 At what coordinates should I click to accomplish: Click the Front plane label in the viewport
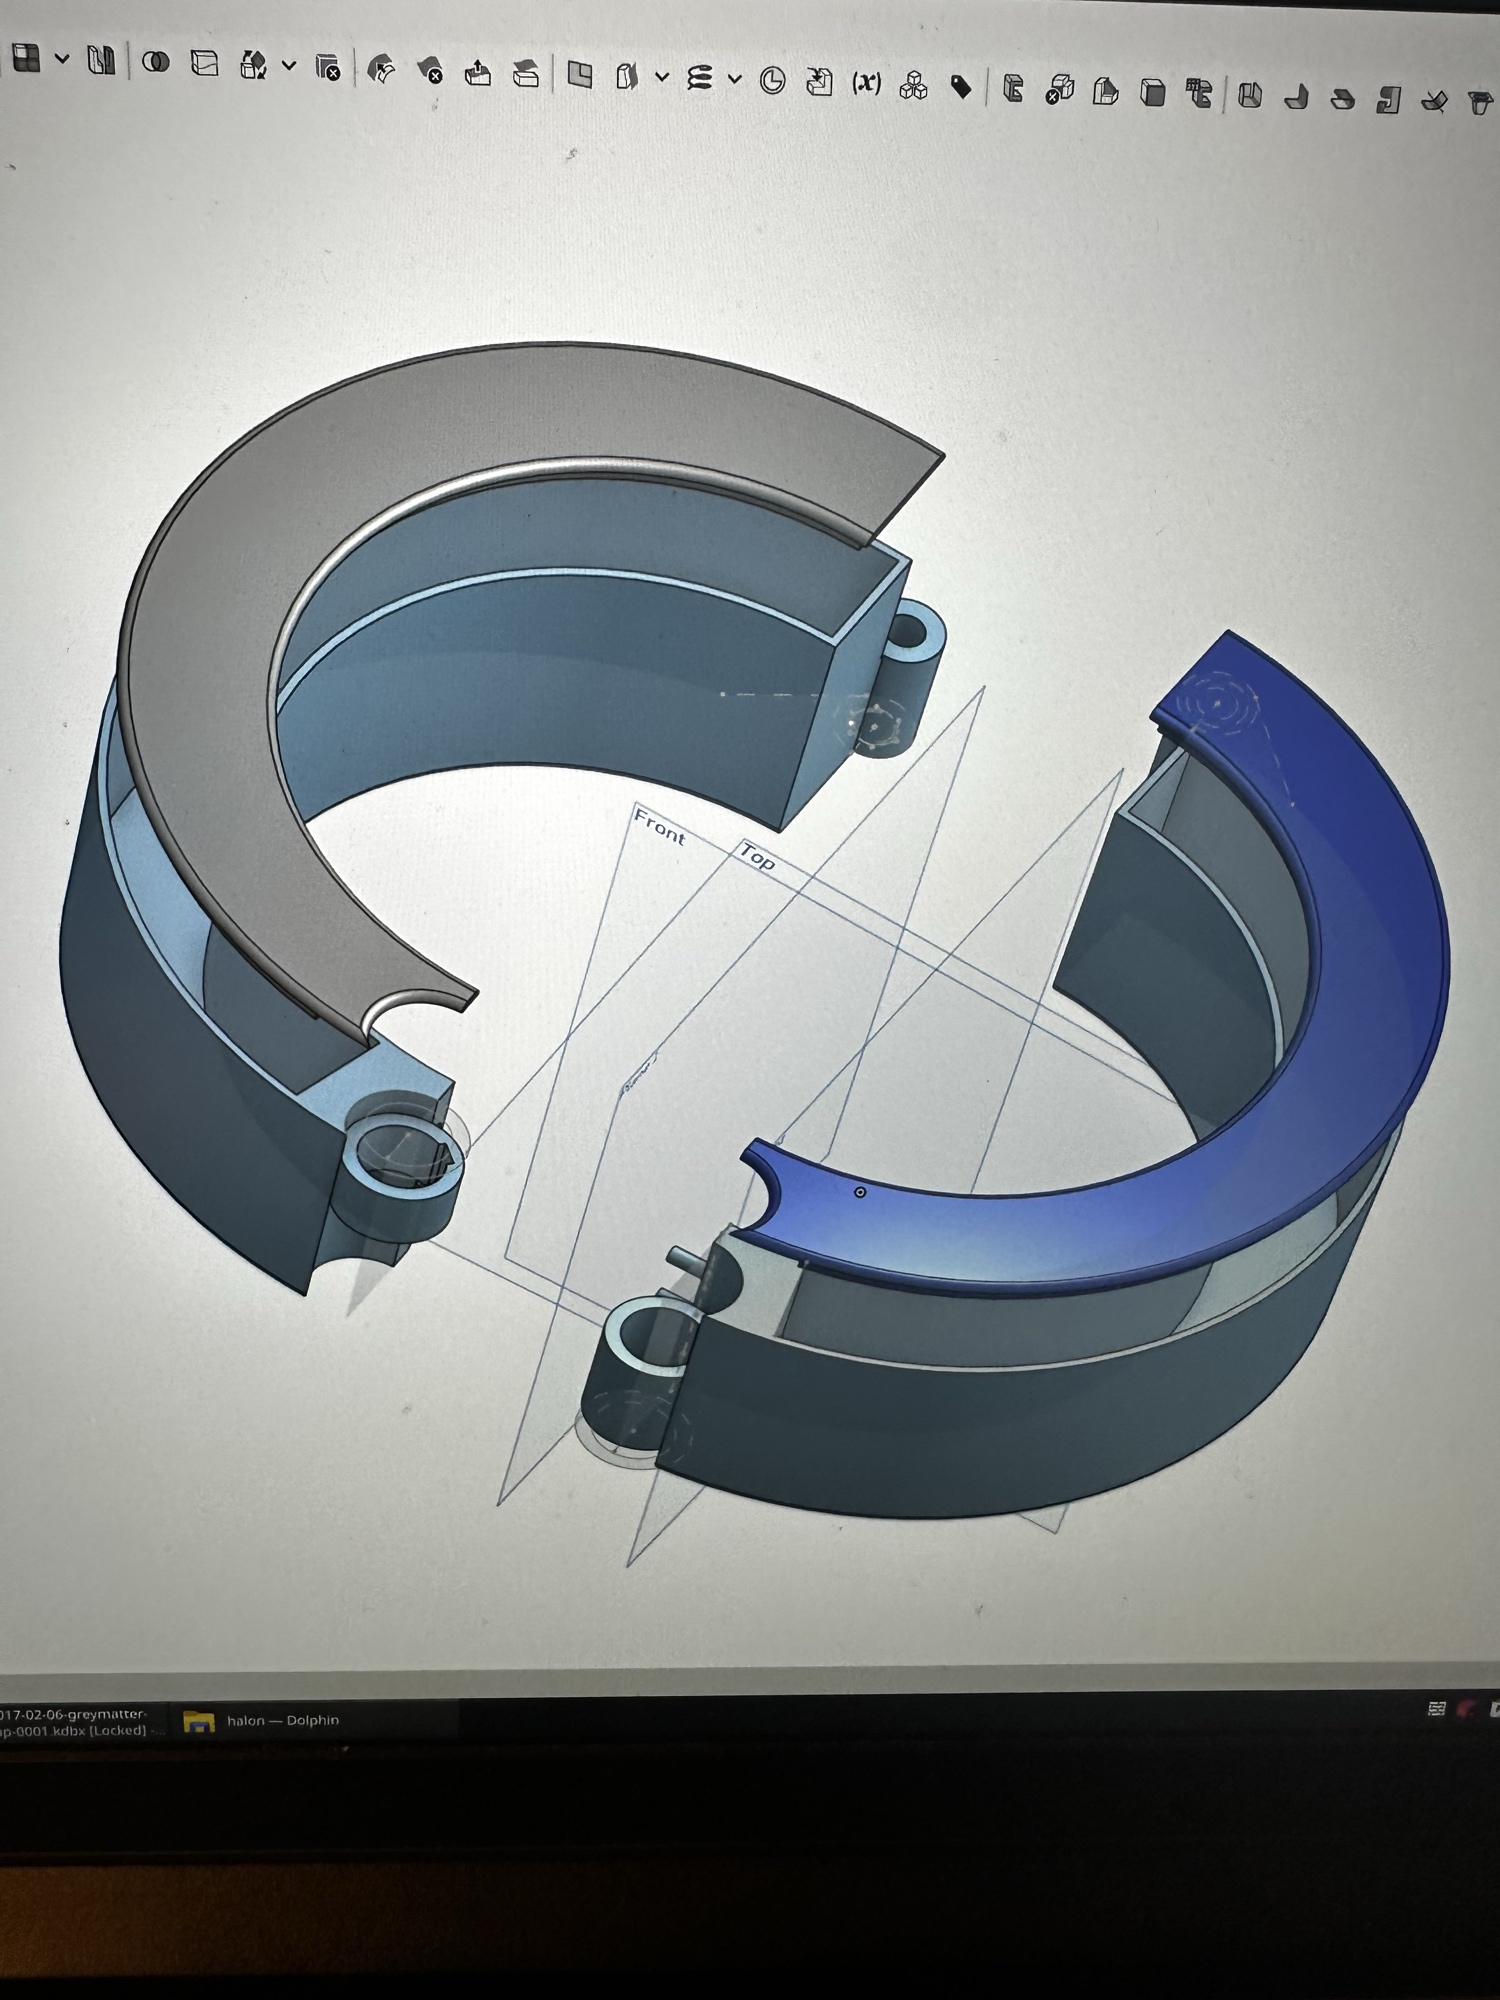(x=660, y=828)
